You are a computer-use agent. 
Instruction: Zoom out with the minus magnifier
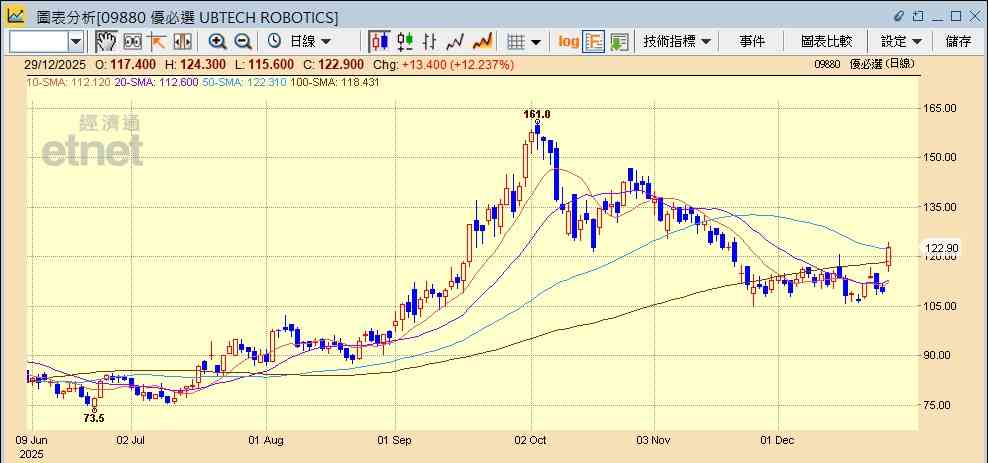[x=243, y=42]
